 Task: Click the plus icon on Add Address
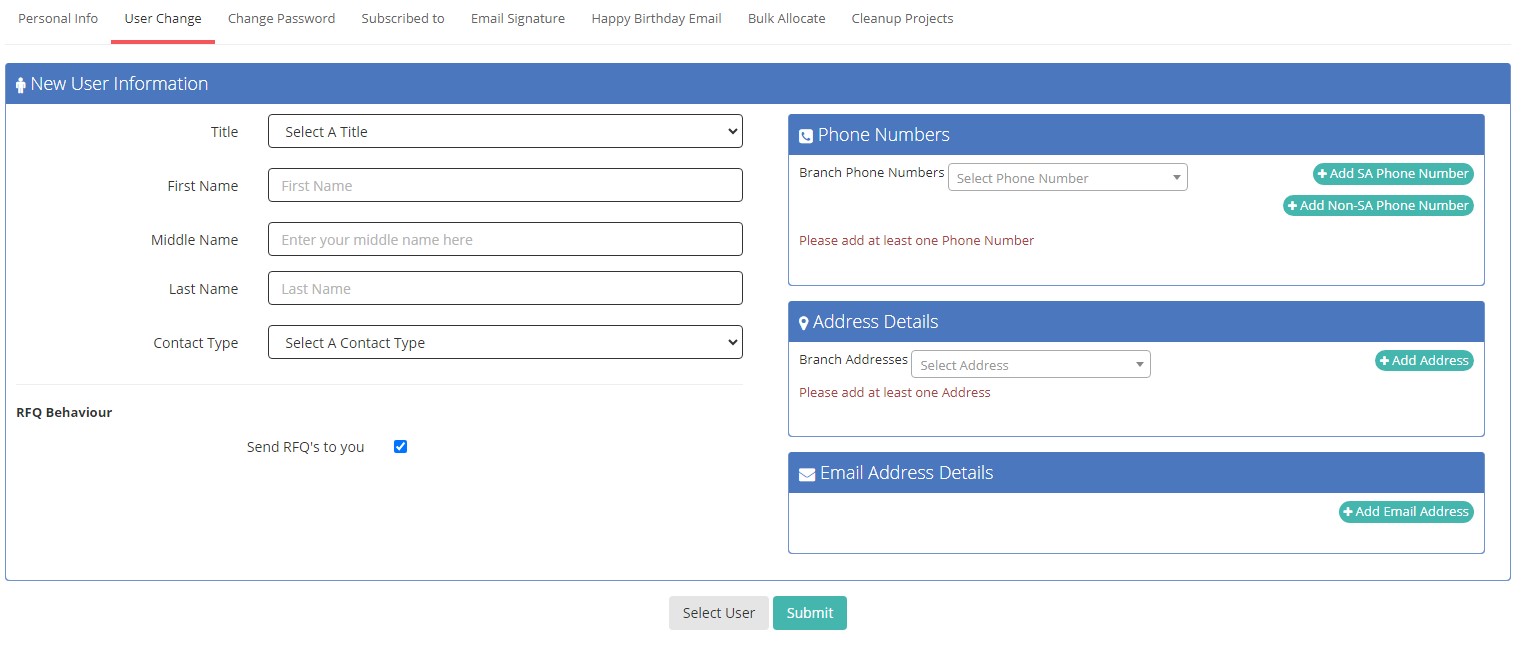click(1384, 361)
